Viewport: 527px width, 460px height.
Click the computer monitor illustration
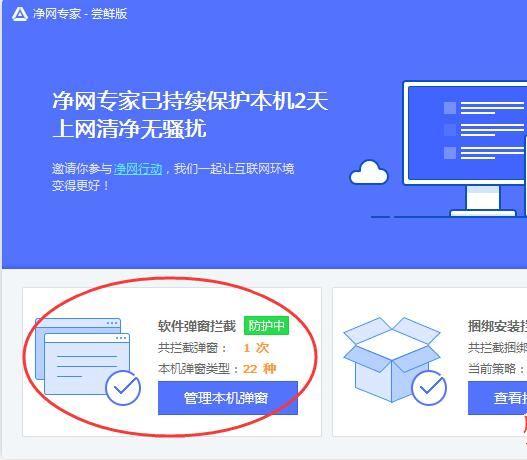pyautogui.click(x=465, y=148)
